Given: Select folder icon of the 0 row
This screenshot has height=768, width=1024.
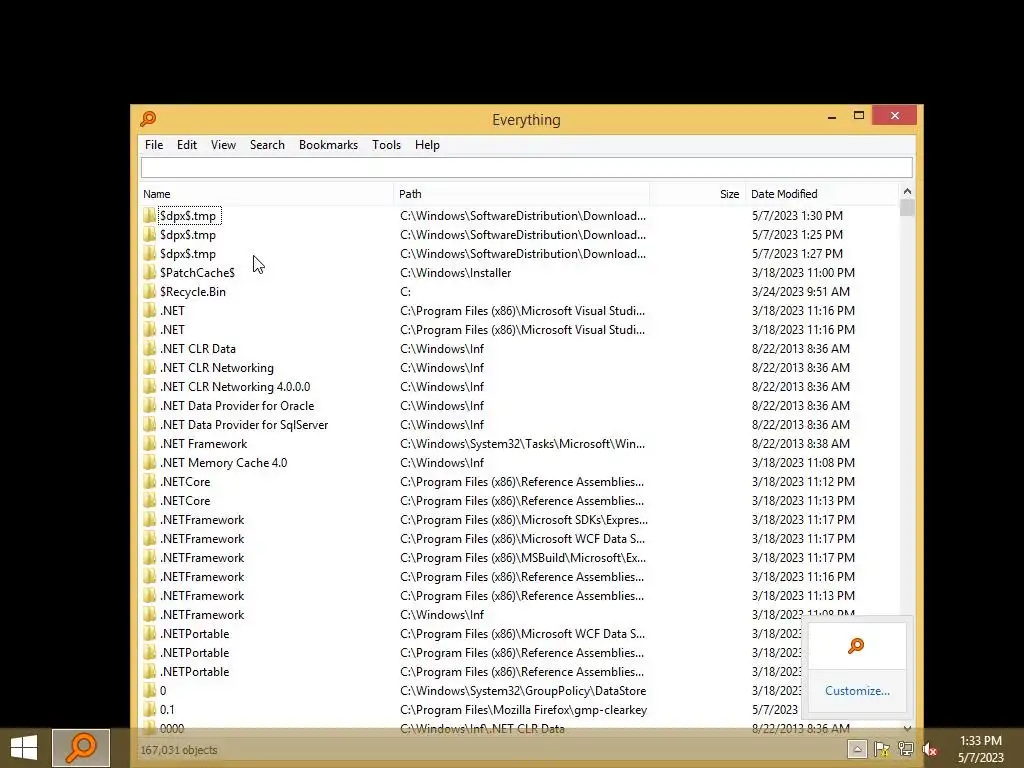Looking at the screenshot, I should tap(150, 690).
